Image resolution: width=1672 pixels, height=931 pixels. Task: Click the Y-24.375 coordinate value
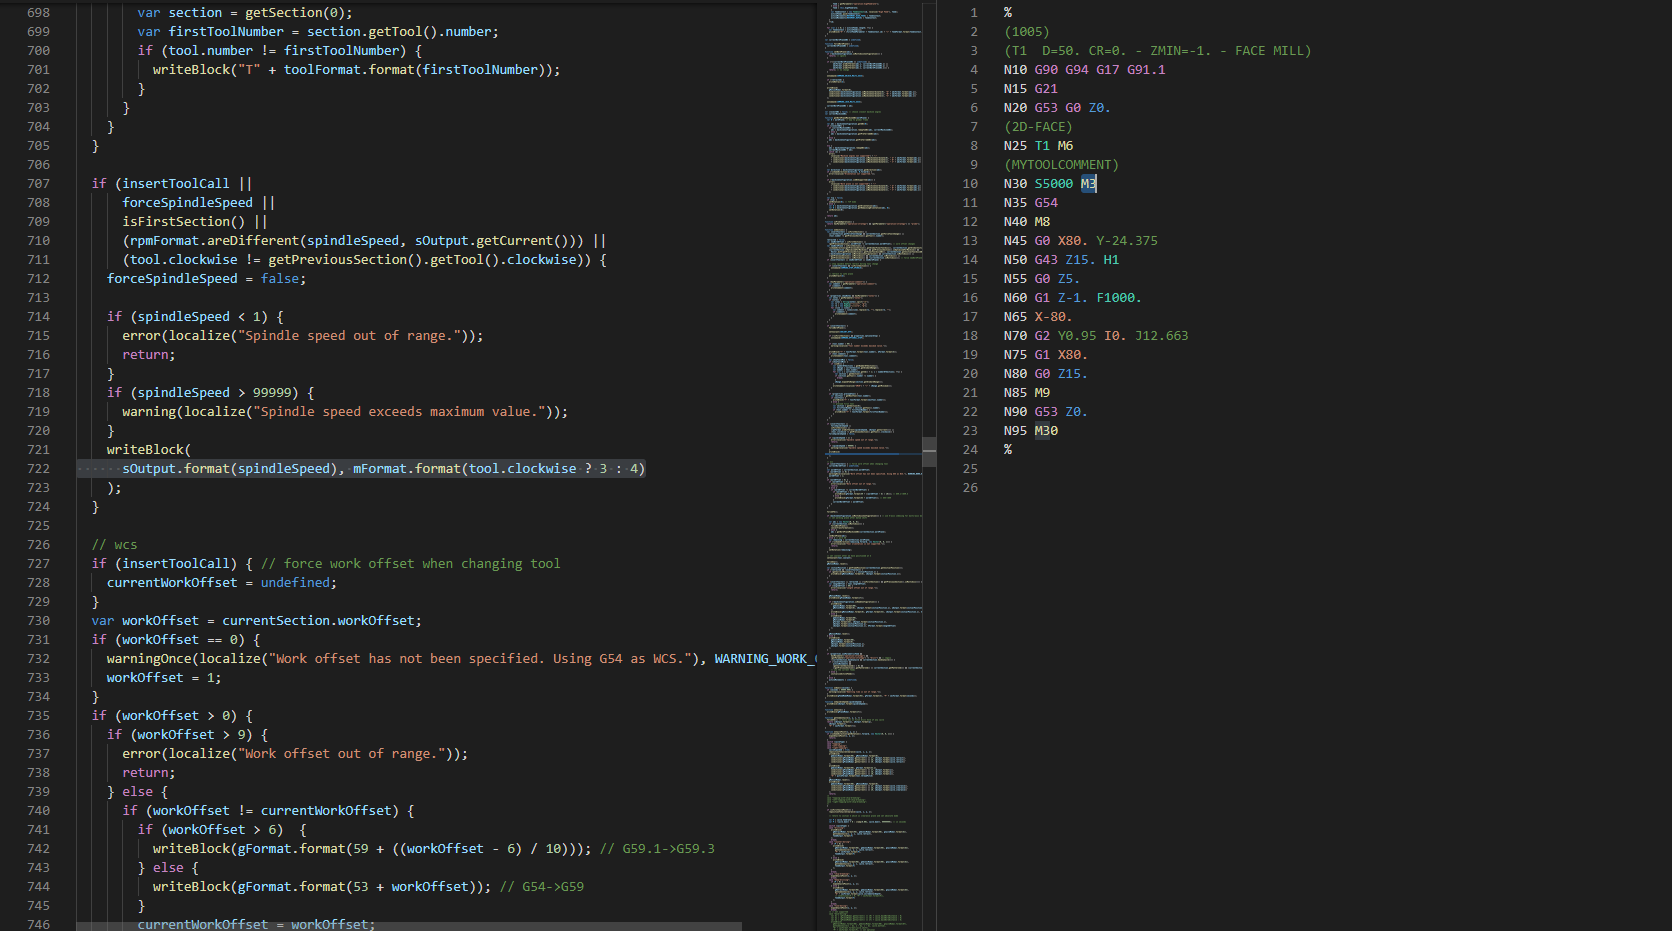pos(1127,241)
